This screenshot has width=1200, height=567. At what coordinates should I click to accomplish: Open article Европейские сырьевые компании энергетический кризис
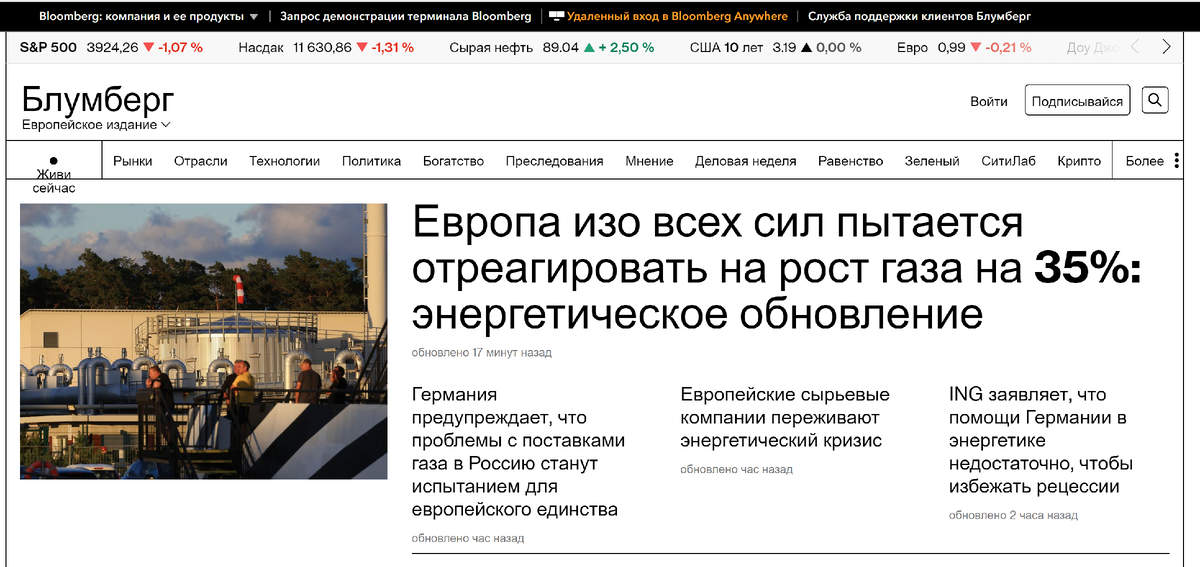(x=785, y=417)
